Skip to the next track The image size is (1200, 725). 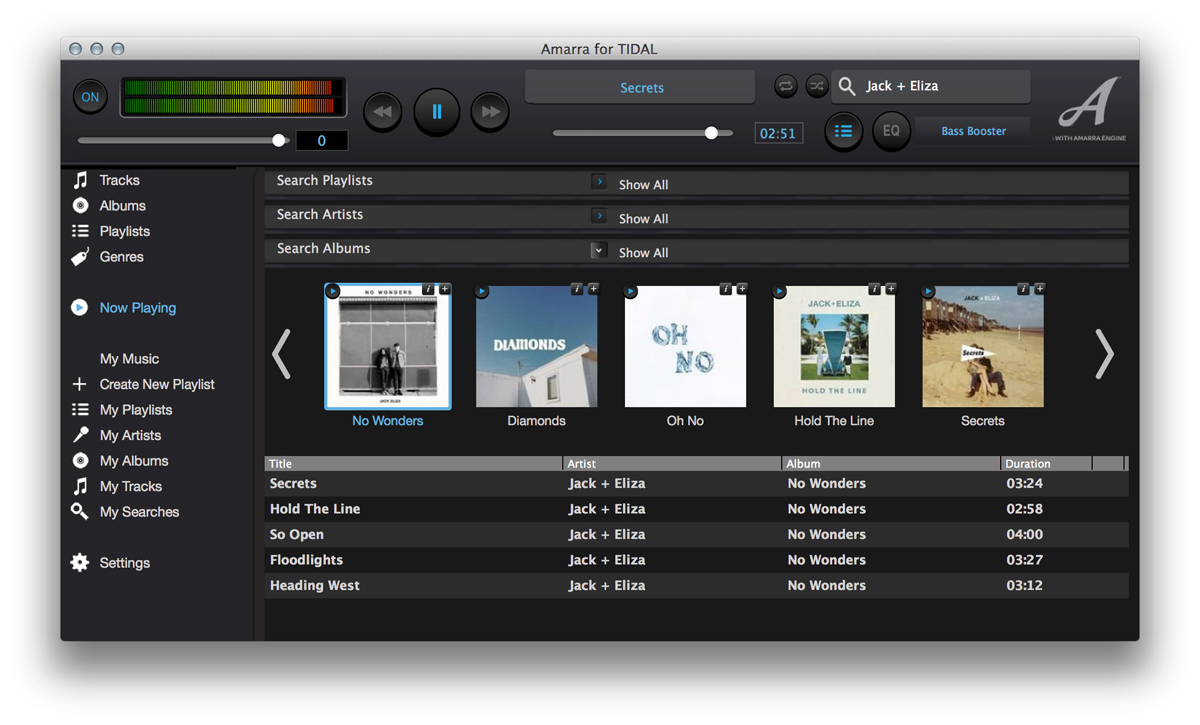click(x=490, y=112)
